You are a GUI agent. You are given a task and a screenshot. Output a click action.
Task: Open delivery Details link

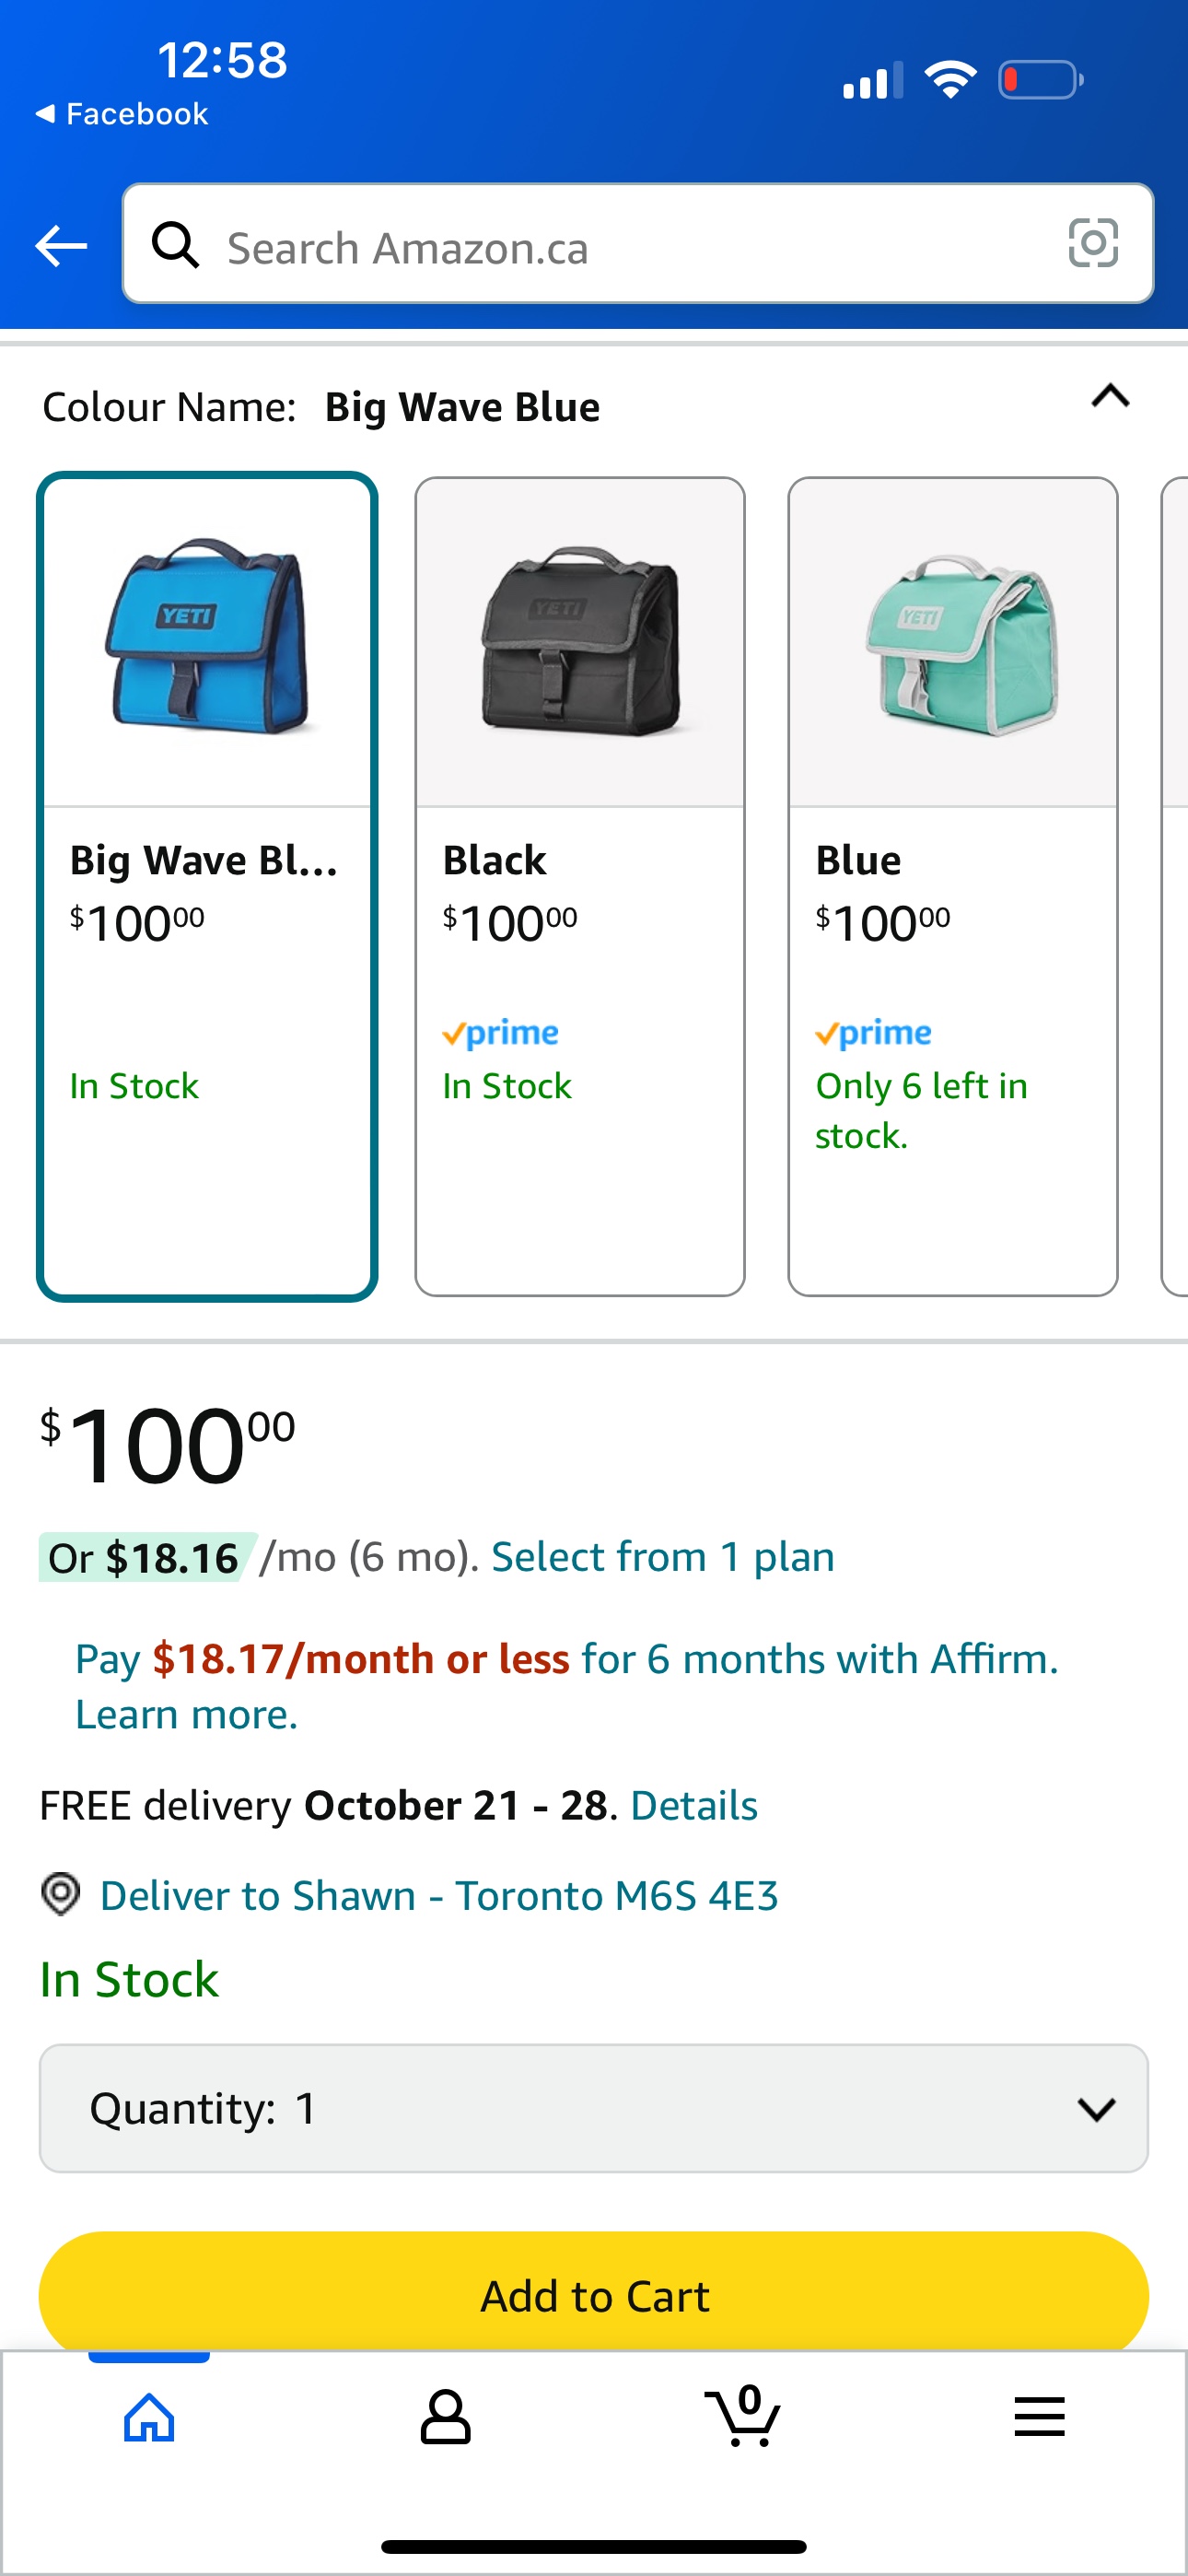click(694, 1805)
